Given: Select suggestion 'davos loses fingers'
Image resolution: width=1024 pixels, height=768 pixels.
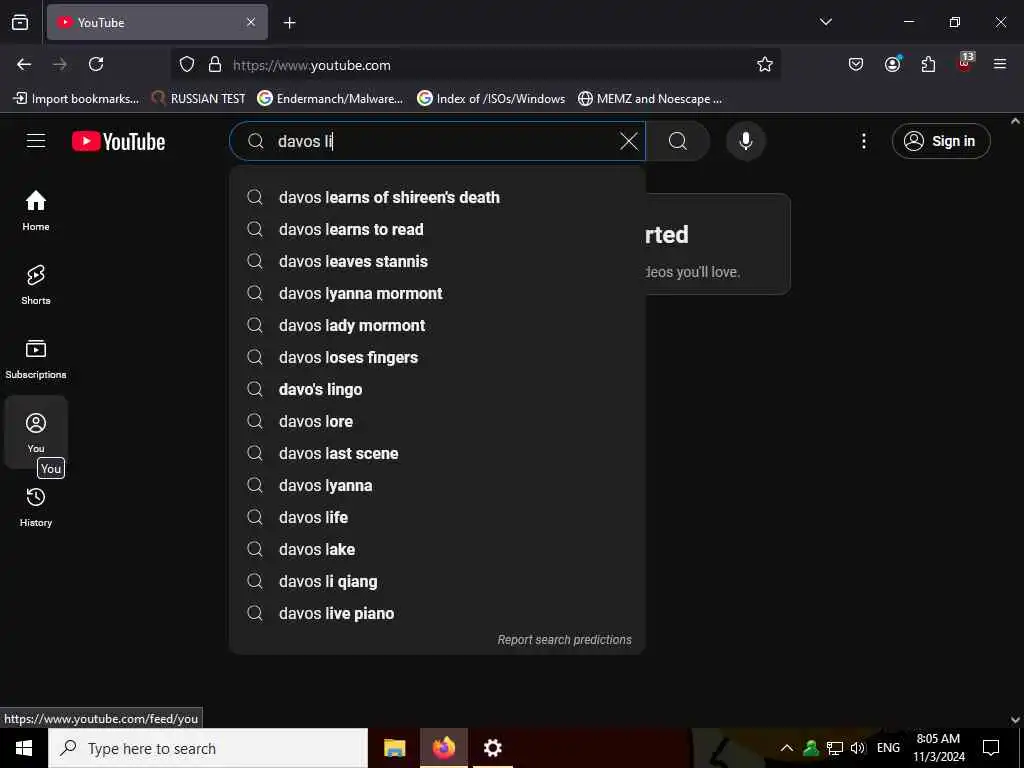Looking at the screenshot, I should (437, 357).
